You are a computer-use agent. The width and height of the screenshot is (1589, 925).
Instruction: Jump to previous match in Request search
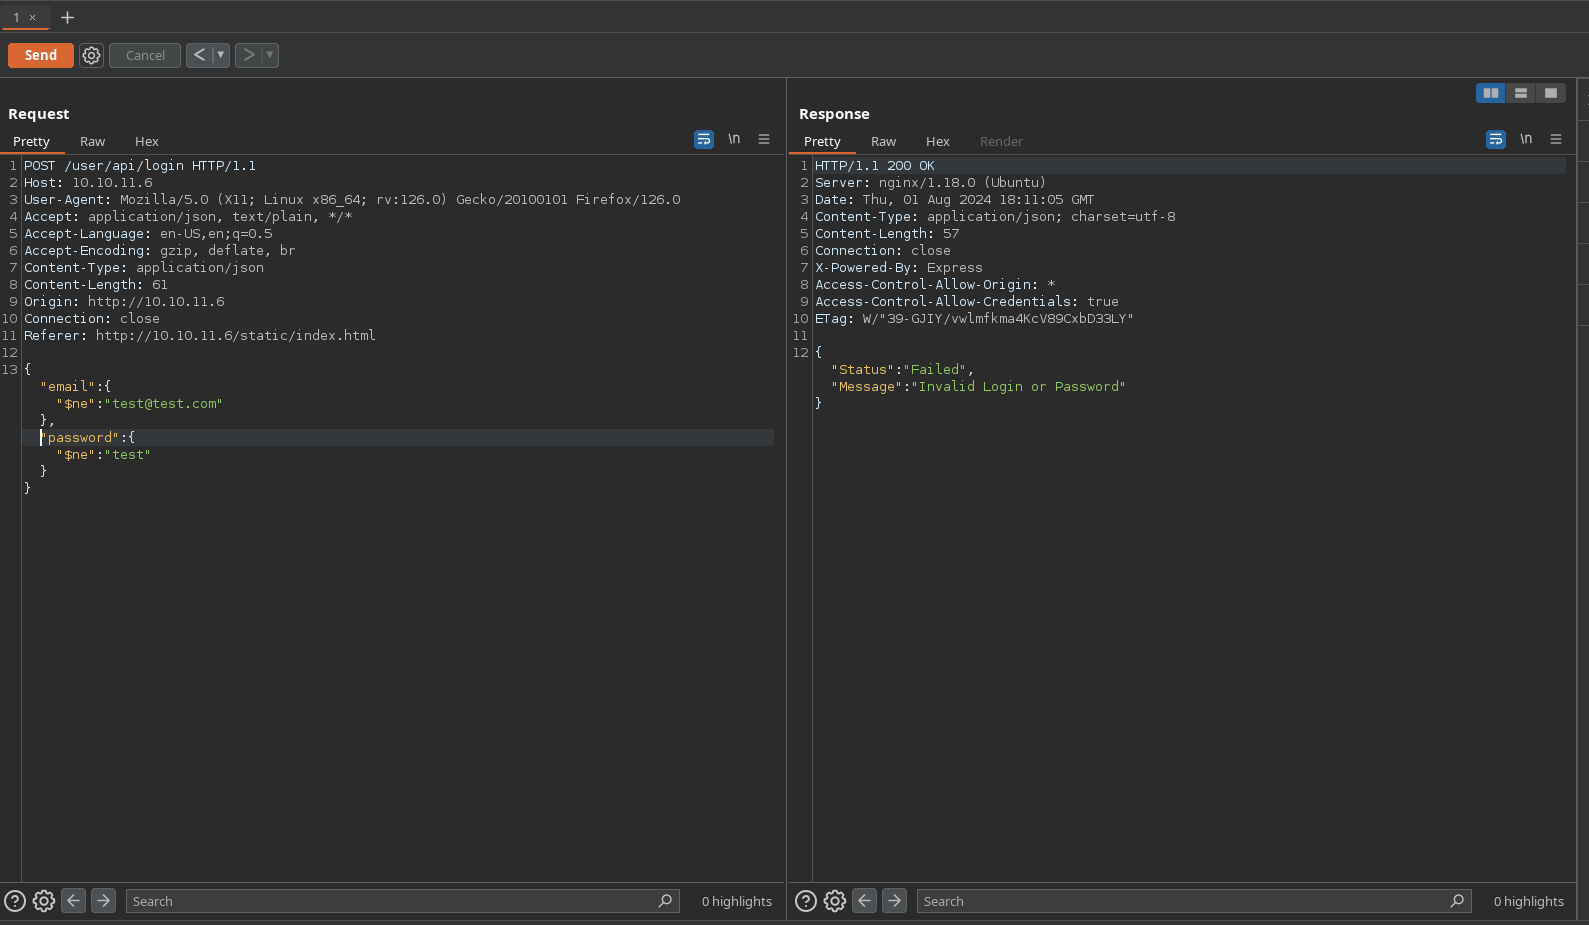pos(74,901)
